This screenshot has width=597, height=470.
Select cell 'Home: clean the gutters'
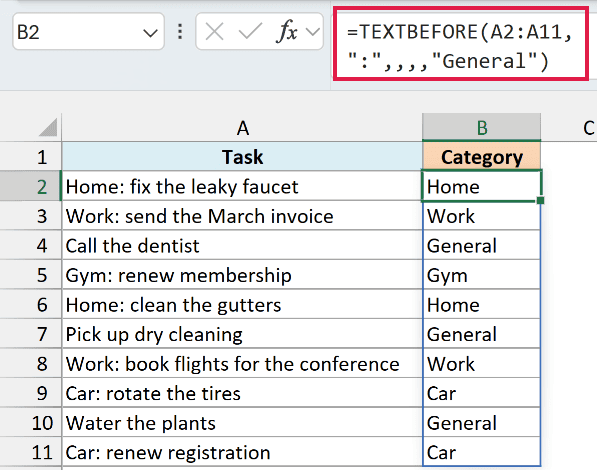(x=242, y=304)
